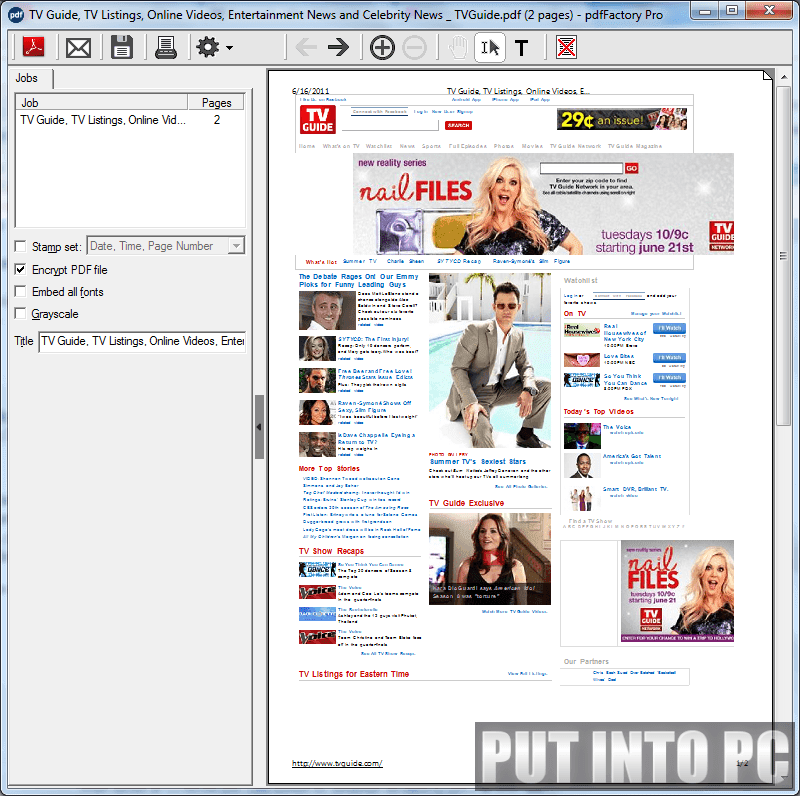The height and width of the screenshot is (796, 800).
Task: Click the Job column header
Action: [101, 102]
